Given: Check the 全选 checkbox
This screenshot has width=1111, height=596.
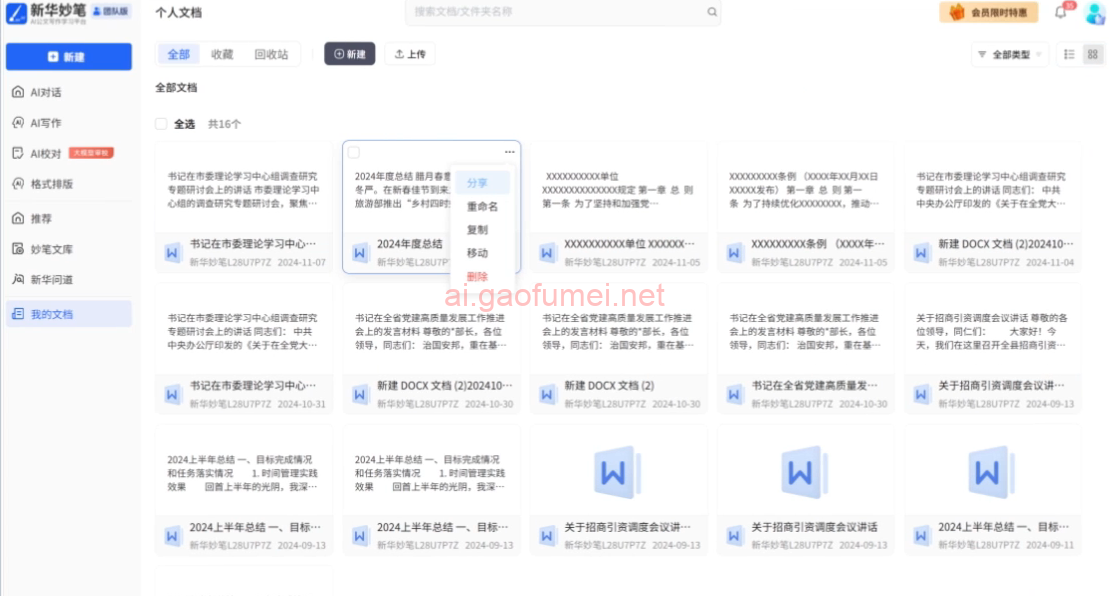Looking at the screenshot, I should click(x=161, y=124).
